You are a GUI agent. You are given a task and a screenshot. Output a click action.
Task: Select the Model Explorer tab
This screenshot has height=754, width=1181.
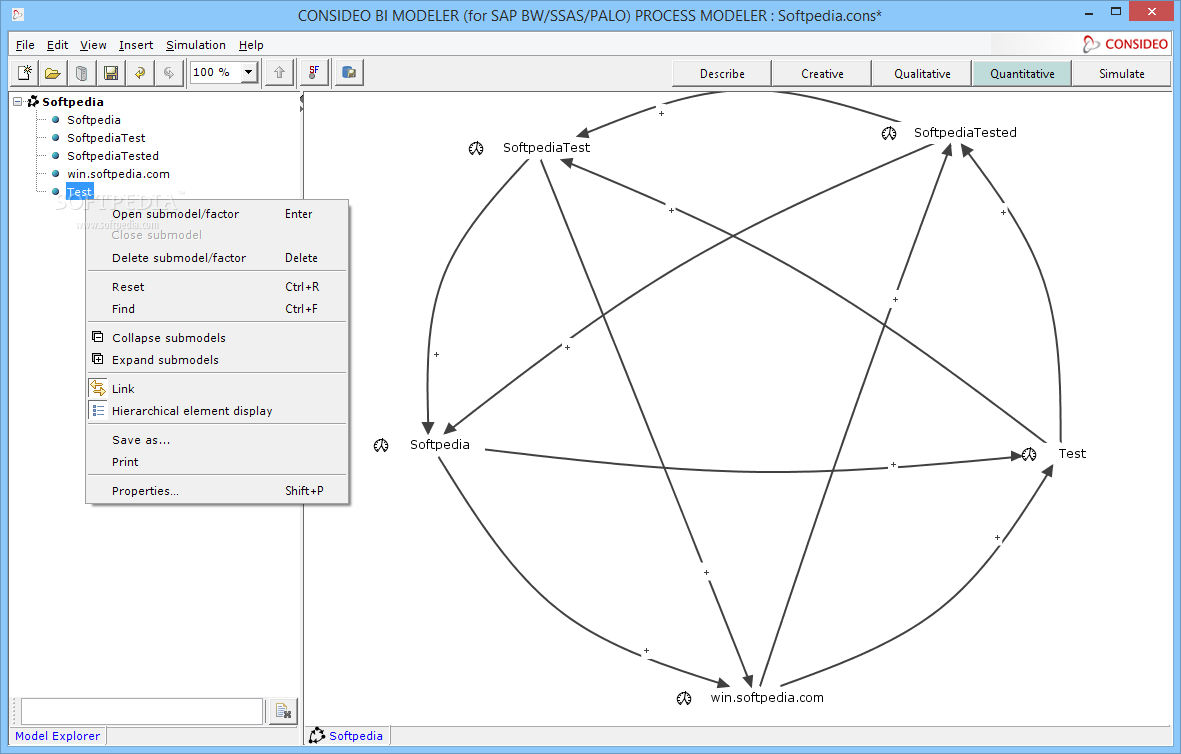pyautogui.click(x=57, y=736)
